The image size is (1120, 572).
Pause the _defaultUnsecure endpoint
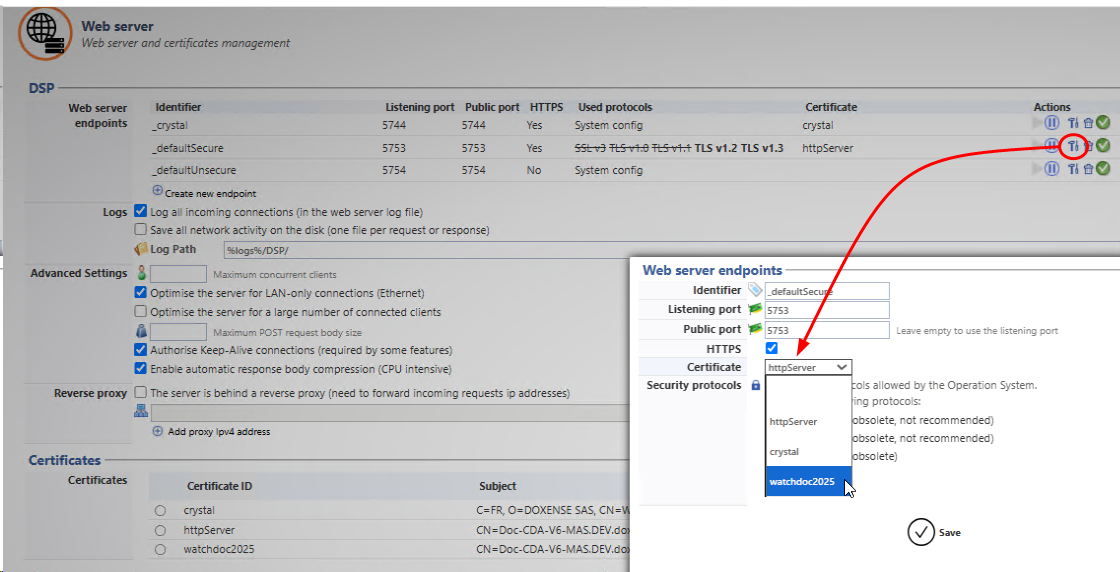(x=1051, y=170)
